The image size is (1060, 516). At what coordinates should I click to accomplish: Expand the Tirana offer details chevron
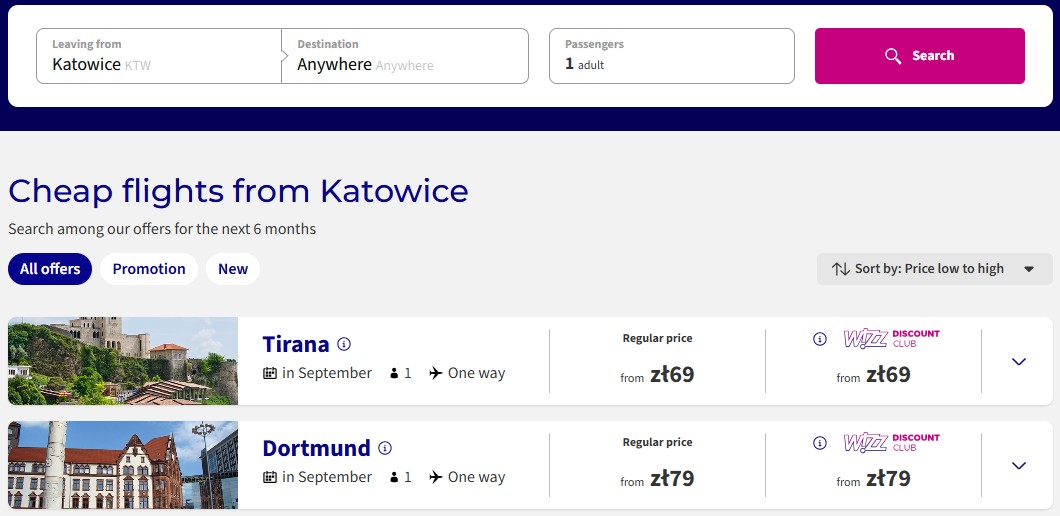[x=1019, y=361]
